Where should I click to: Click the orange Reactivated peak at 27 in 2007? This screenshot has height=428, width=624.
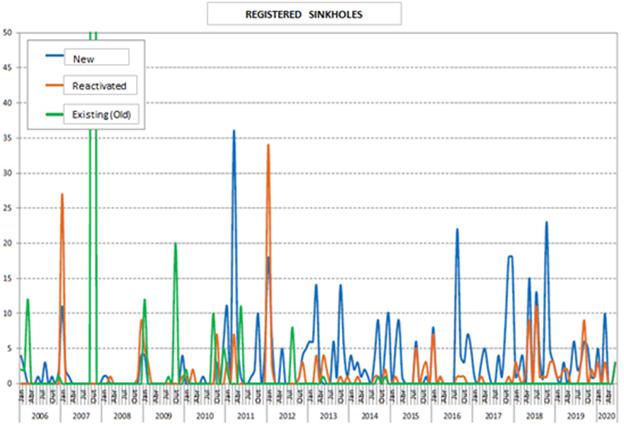pos(62,194)
